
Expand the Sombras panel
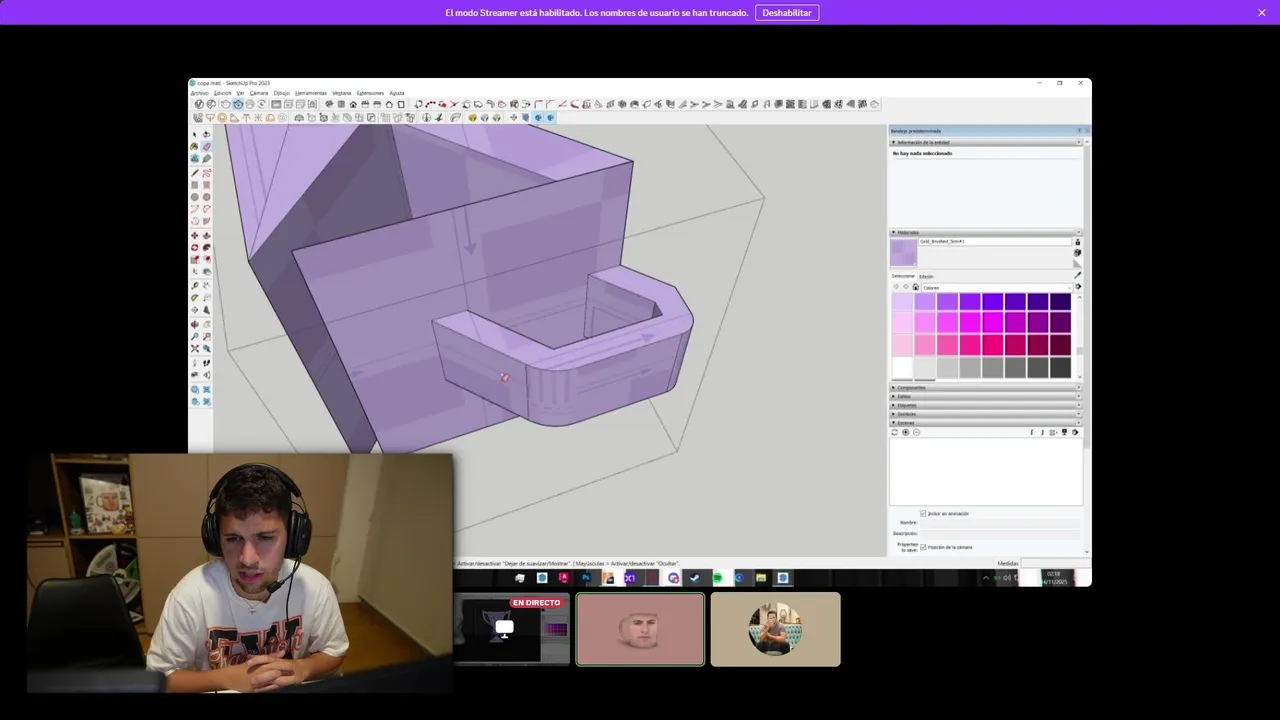[x=893, y=414]
